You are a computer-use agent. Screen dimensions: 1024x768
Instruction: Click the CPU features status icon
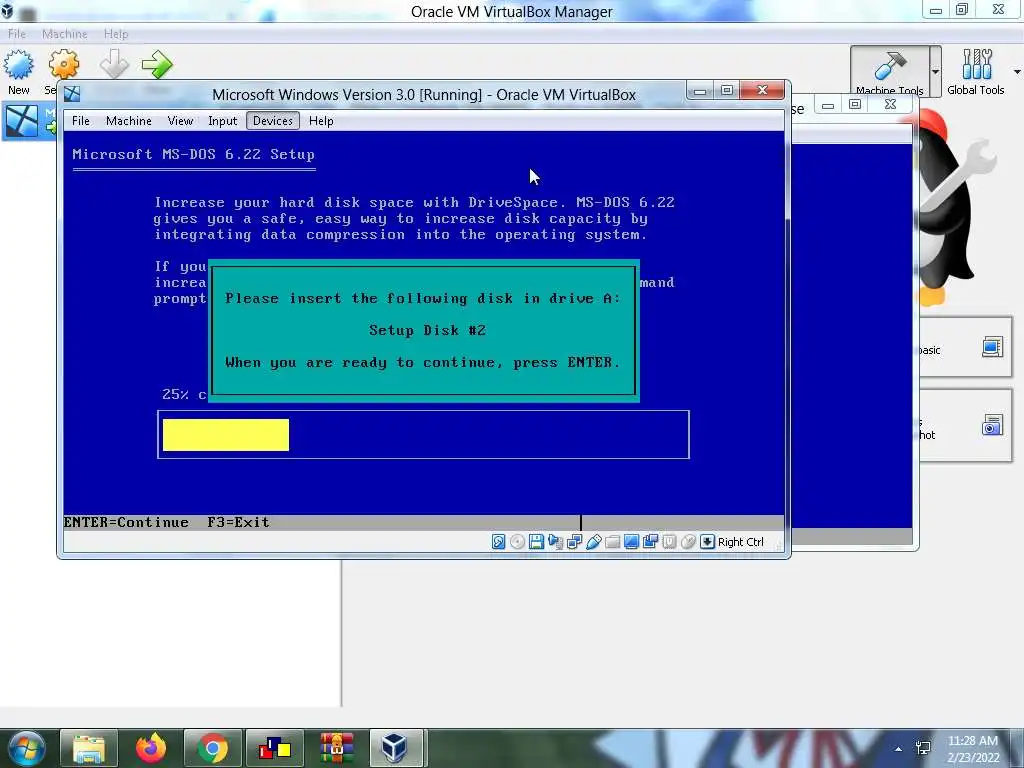pyautogui.click(x=669, y=541)
